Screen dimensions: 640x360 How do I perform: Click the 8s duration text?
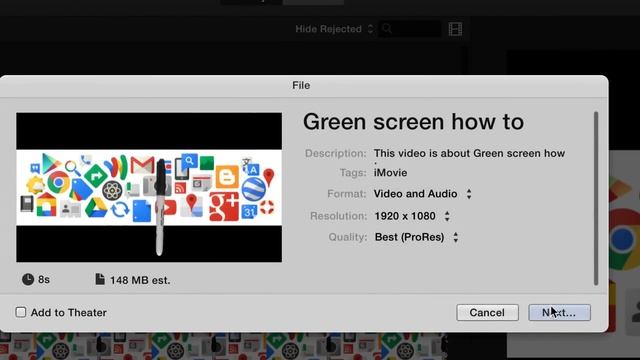44,280
